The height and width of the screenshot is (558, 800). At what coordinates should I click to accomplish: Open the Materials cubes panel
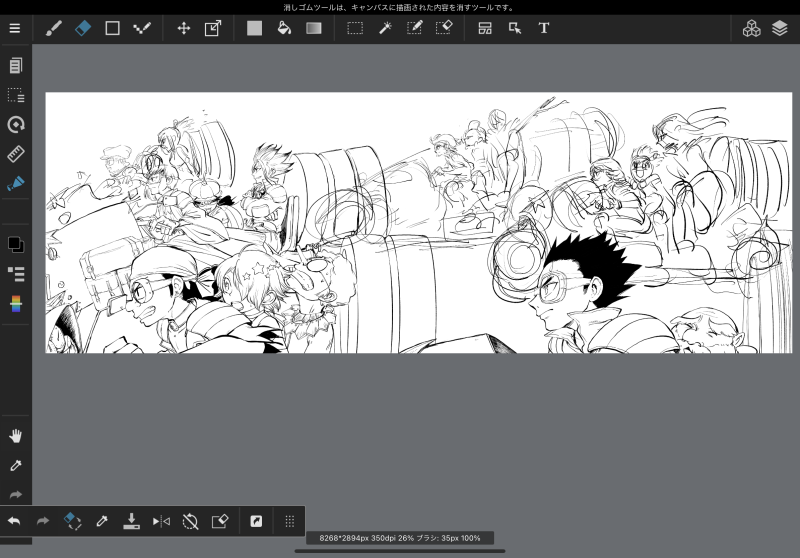tap(751, 29)
